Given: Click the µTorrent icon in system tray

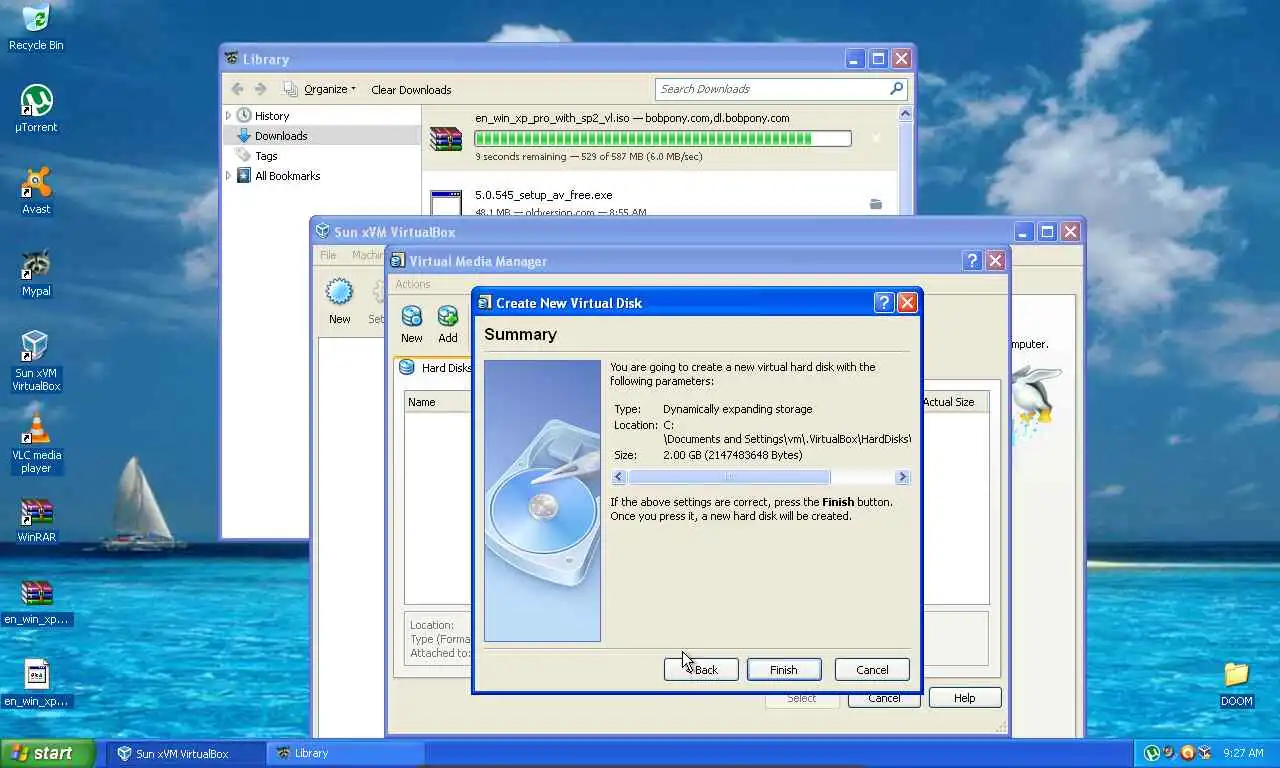Looking at the screenshot, I should 1152,753.
